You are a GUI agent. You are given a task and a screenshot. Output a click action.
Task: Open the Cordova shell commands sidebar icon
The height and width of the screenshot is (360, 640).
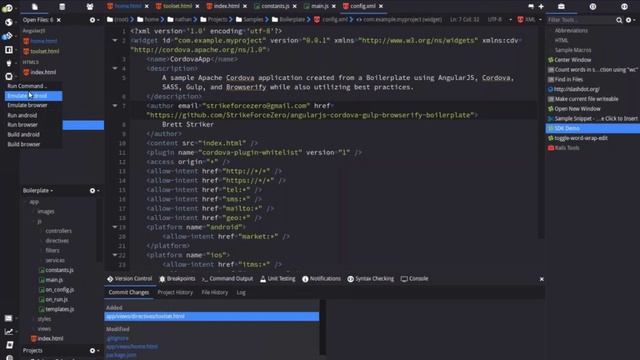coord(9,76)
